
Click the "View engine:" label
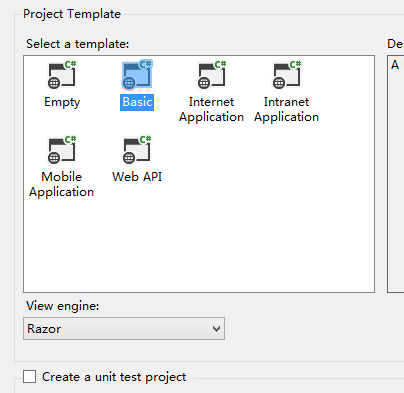pyautogui.click(x=63, y=306)
